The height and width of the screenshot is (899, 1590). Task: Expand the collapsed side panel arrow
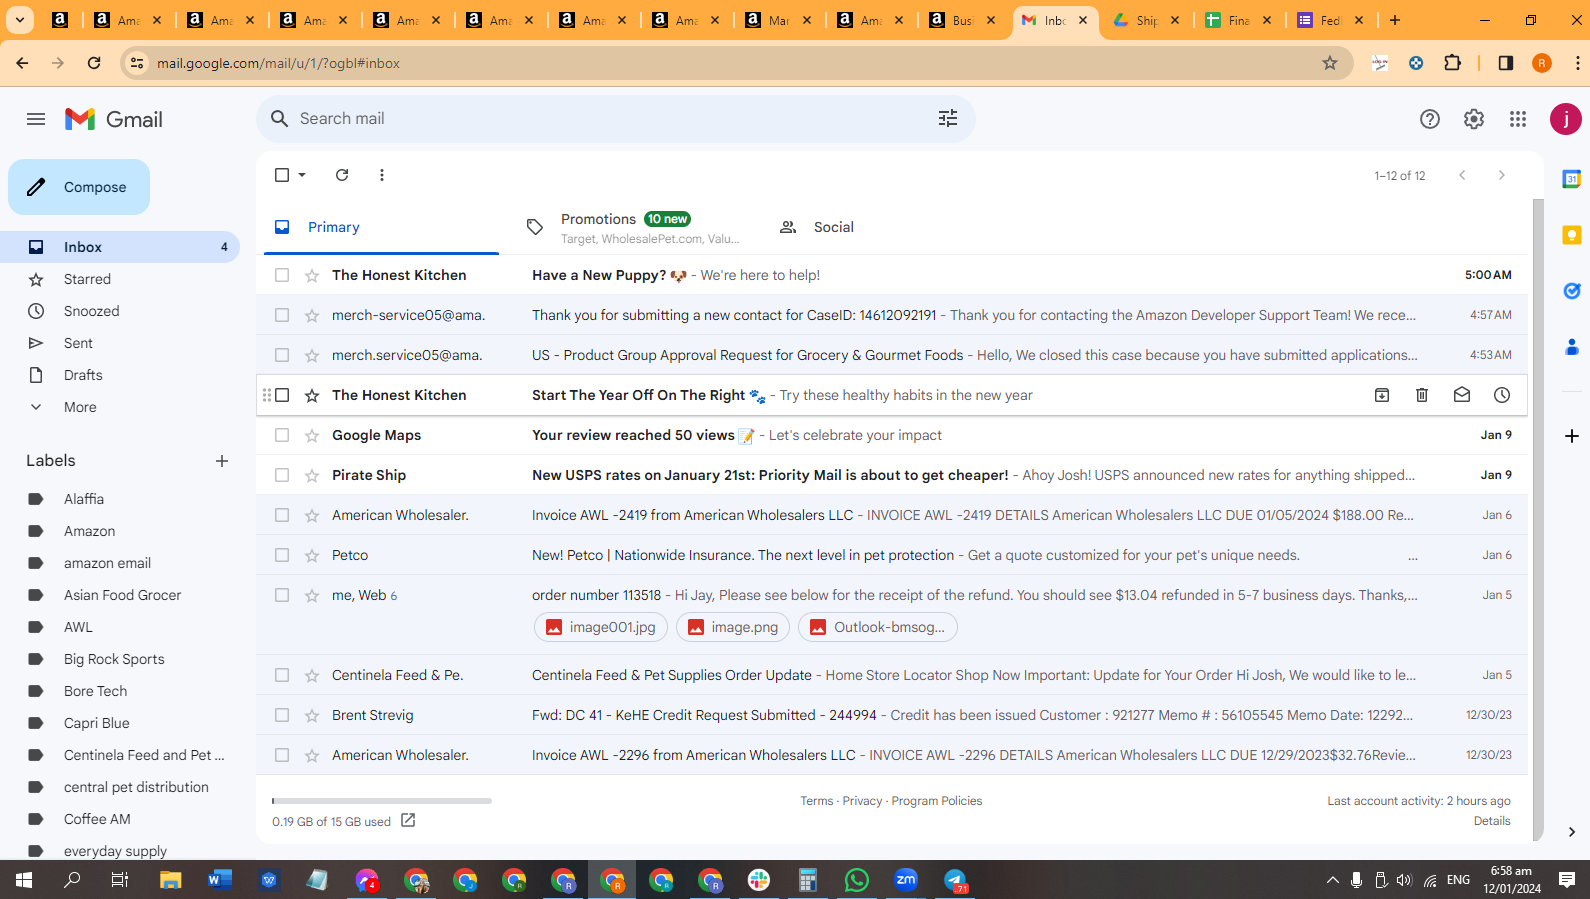pos(1572,832)
